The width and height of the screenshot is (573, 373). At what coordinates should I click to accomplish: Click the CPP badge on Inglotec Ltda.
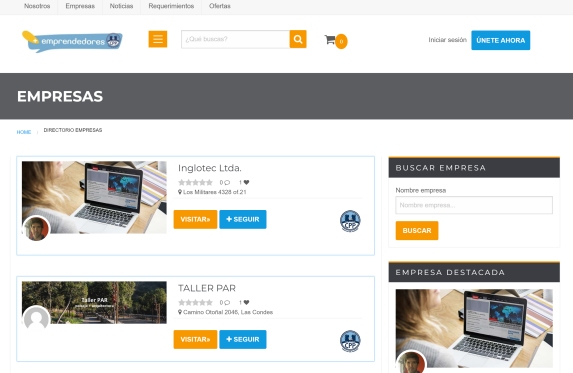point(350,221)
